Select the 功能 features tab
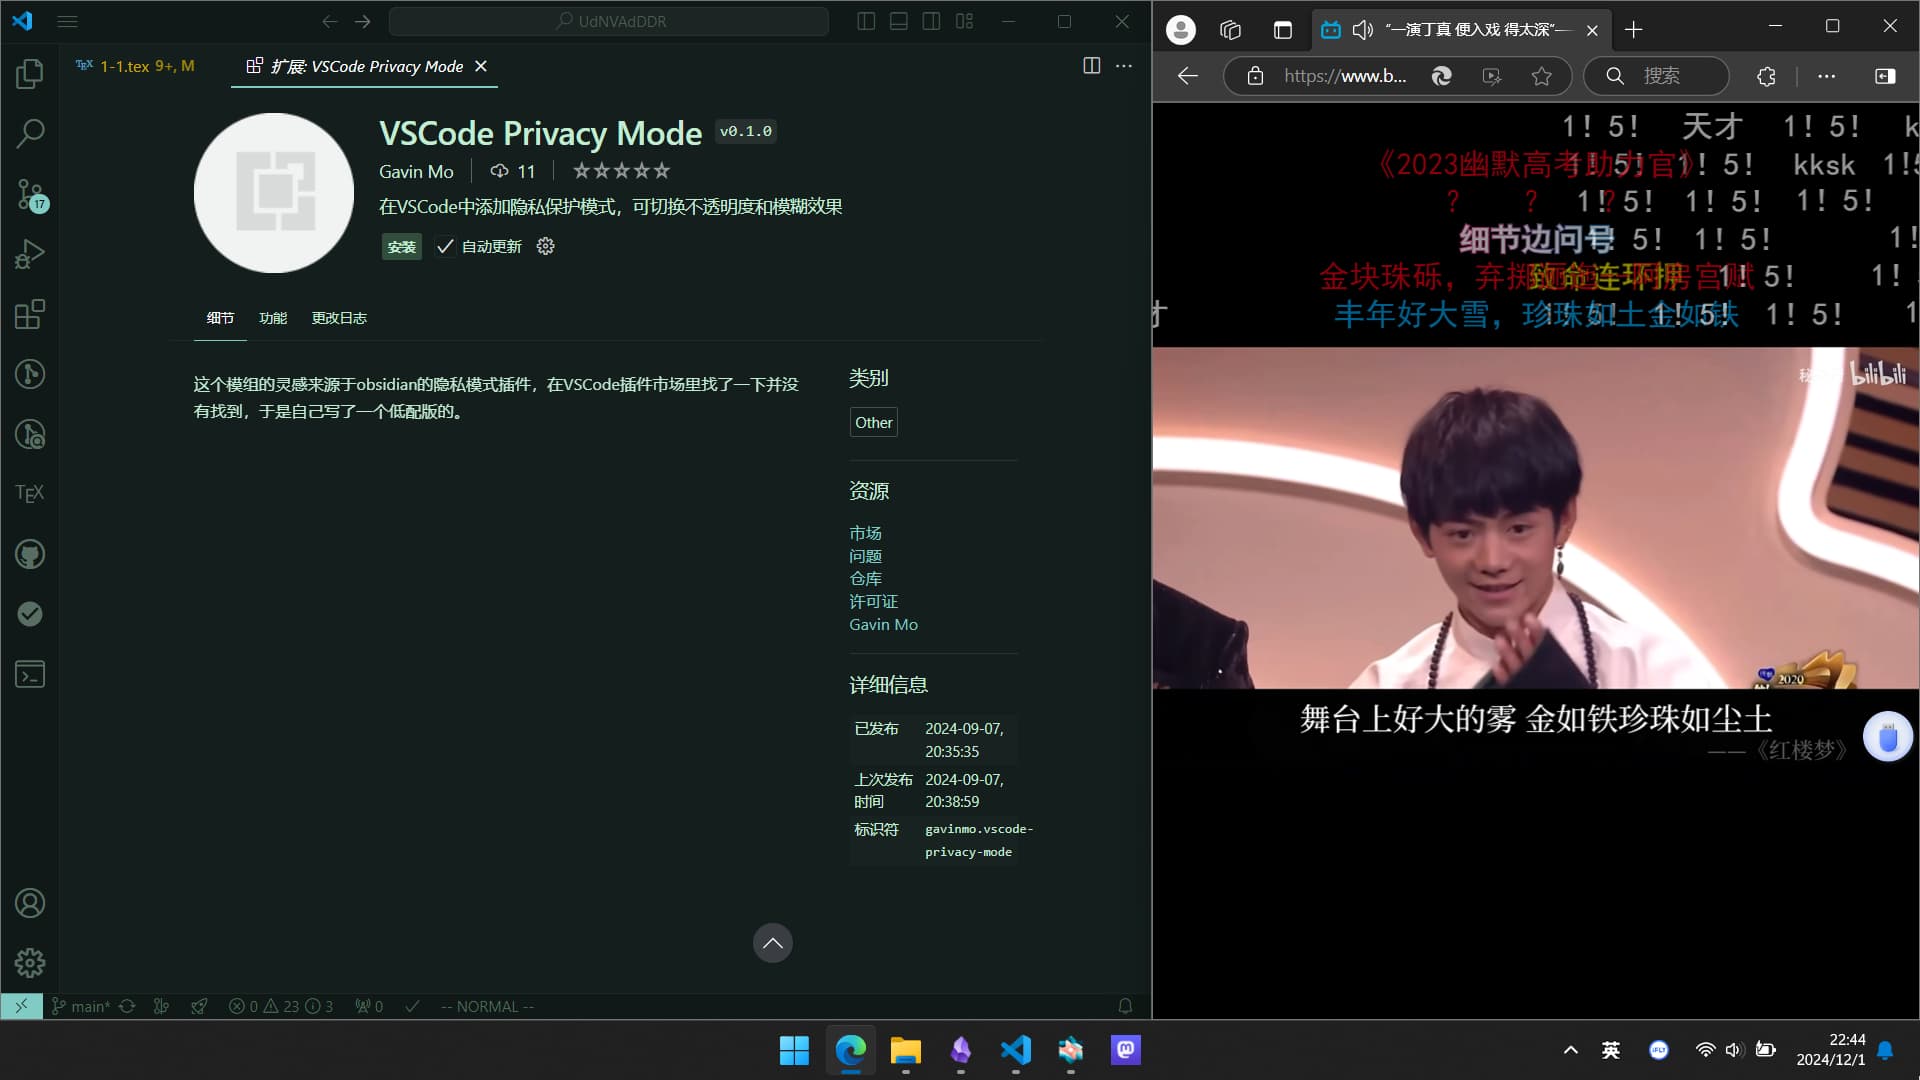The image size is (1920, 1080). 273,318
